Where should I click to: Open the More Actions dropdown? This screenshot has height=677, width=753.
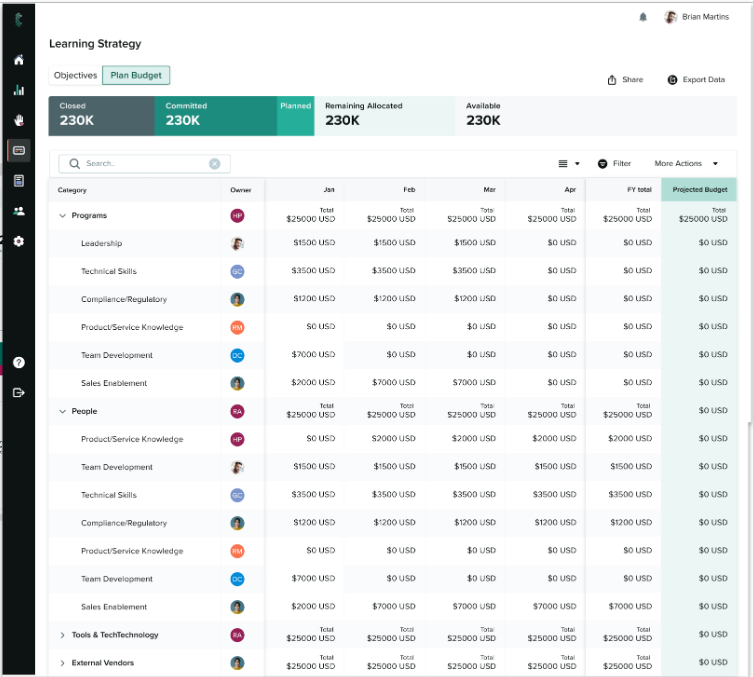pos(686,164)
